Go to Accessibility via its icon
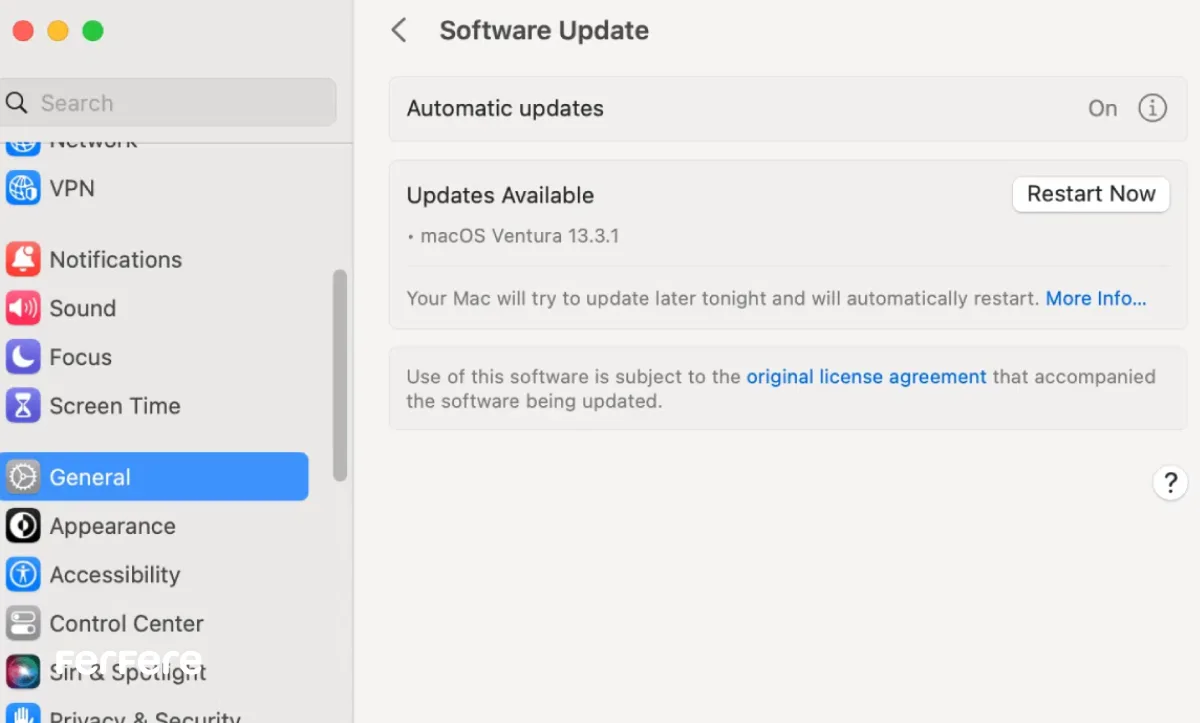1200x723 pixels. click(23, 575)
